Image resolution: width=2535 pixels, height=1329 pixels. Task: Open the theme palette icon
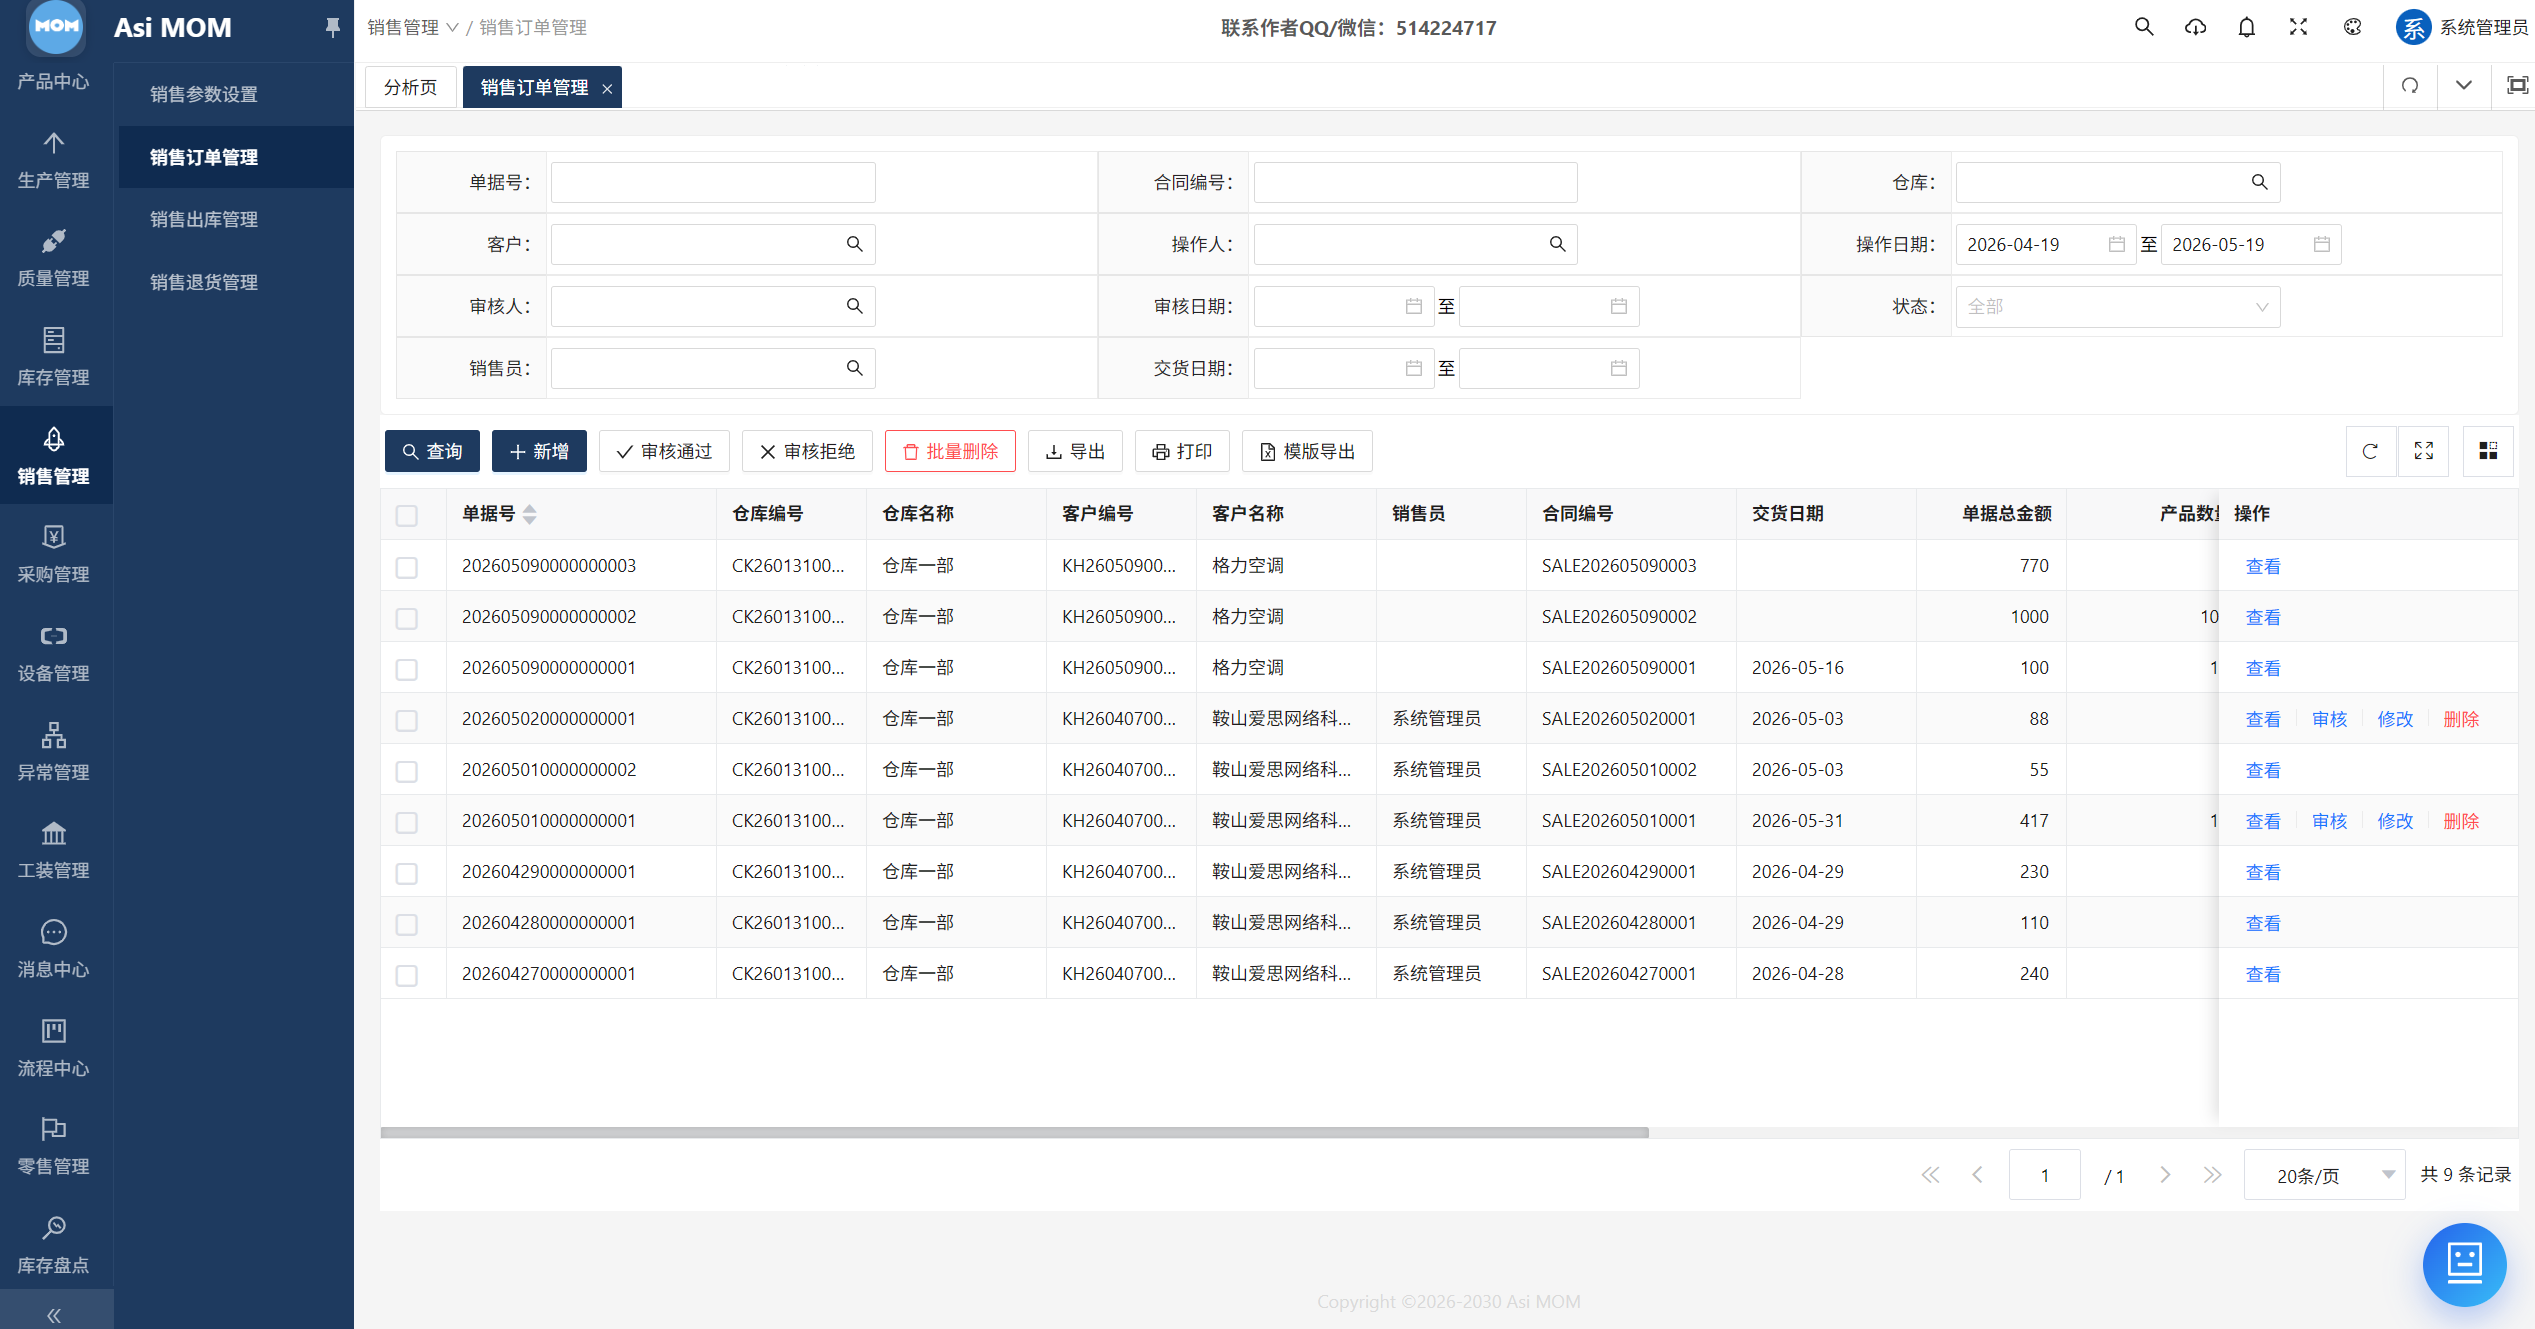2353,27
